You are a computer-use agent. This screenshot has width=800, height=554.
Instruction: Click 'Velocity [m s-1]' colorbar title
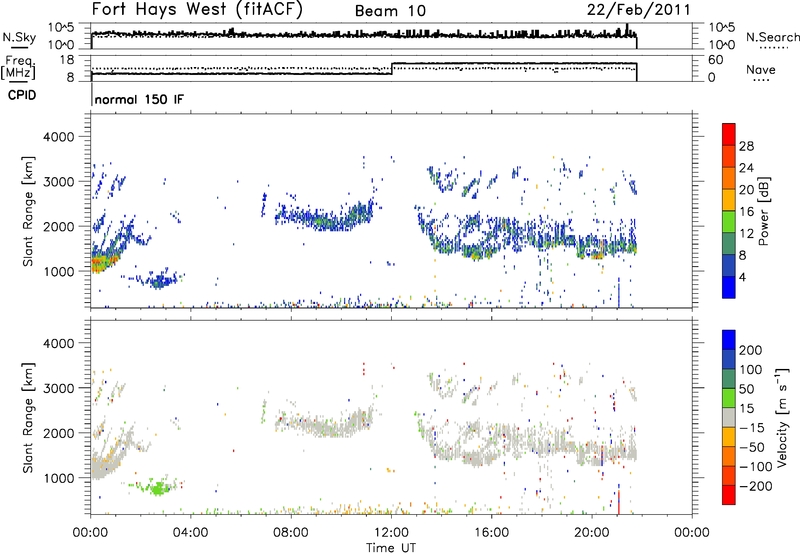[782, 417]
